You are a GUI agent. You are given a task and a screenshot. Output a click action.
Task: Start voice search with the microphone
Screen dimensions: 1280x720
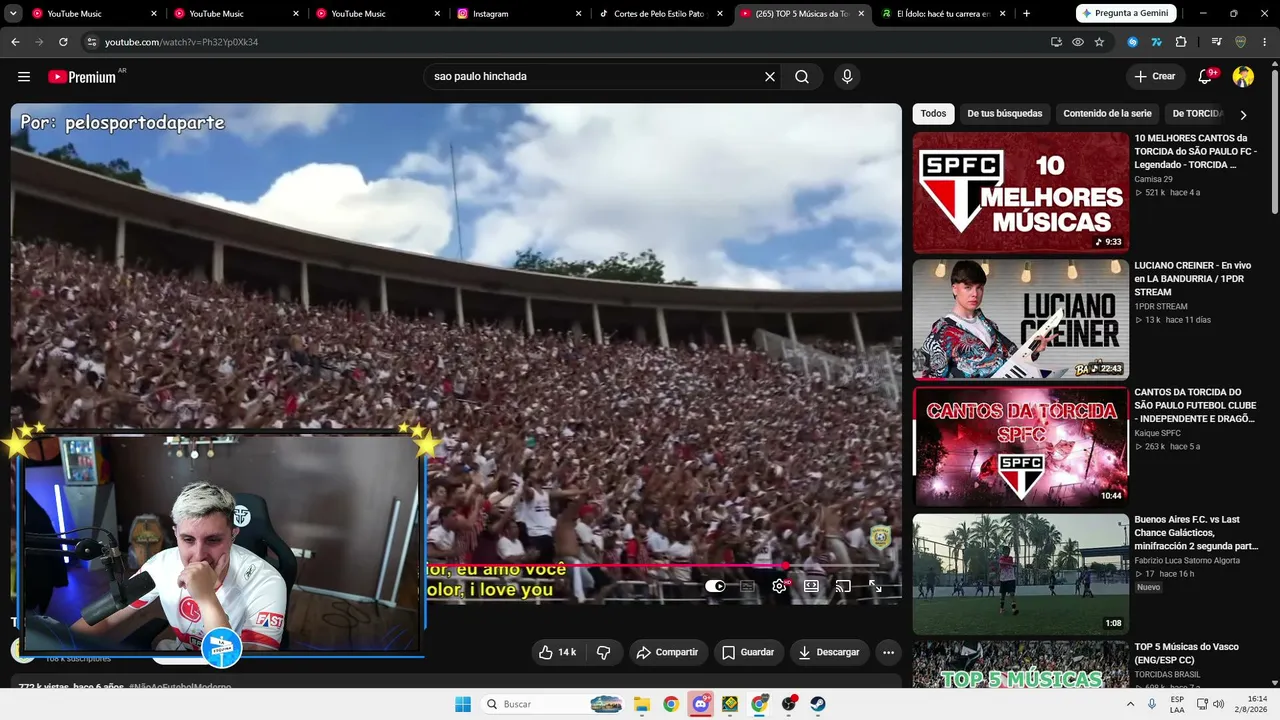(x=847, y=77)
